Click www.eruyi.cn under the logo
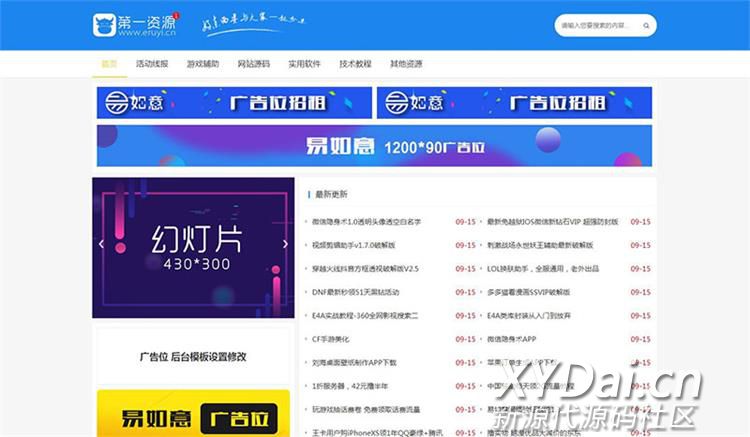Image resolution: width=750 pixels, height=437 pixels. tap(147, 33)
